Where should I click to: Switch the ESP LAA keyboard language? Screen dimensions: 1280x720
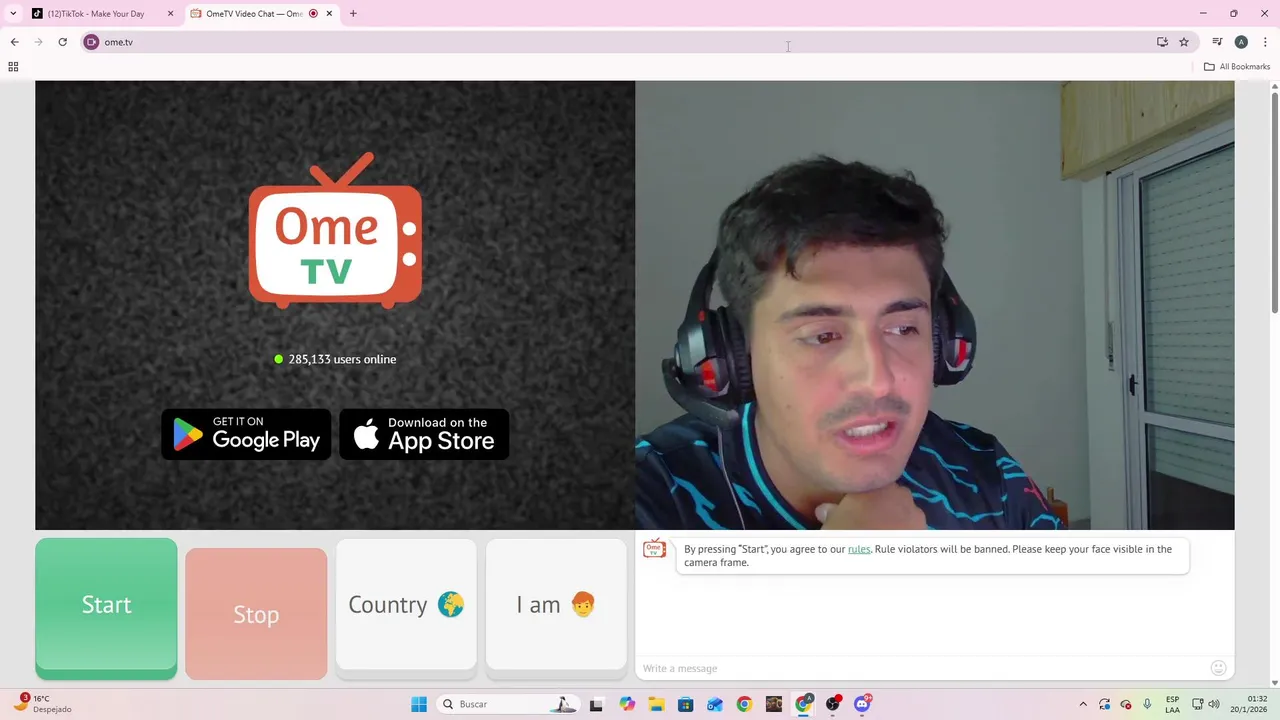click(x=1172, y=704)
